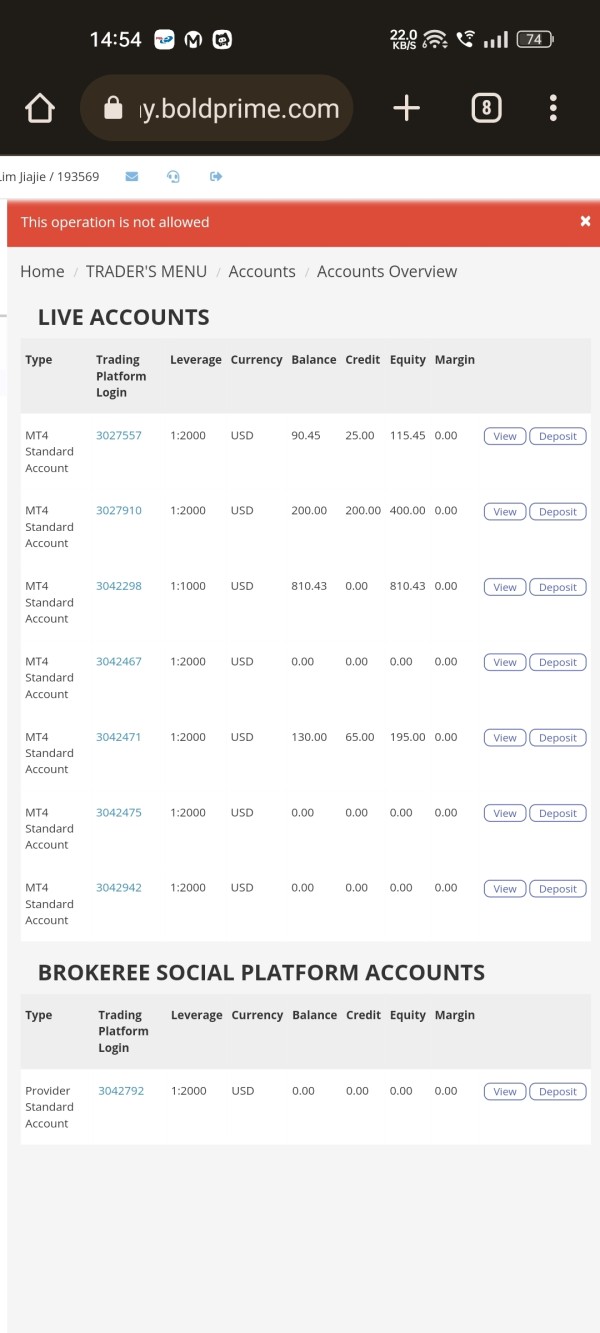The image size is (600, 1333).
Task: Open a new browser tab
Action: click(406, 108)
